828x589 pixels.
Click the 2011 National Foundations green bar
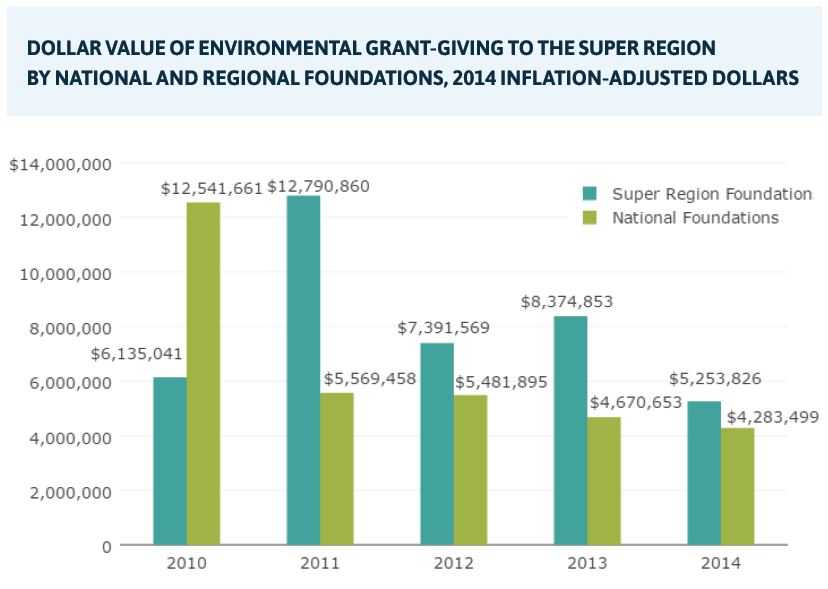[337, 469]
